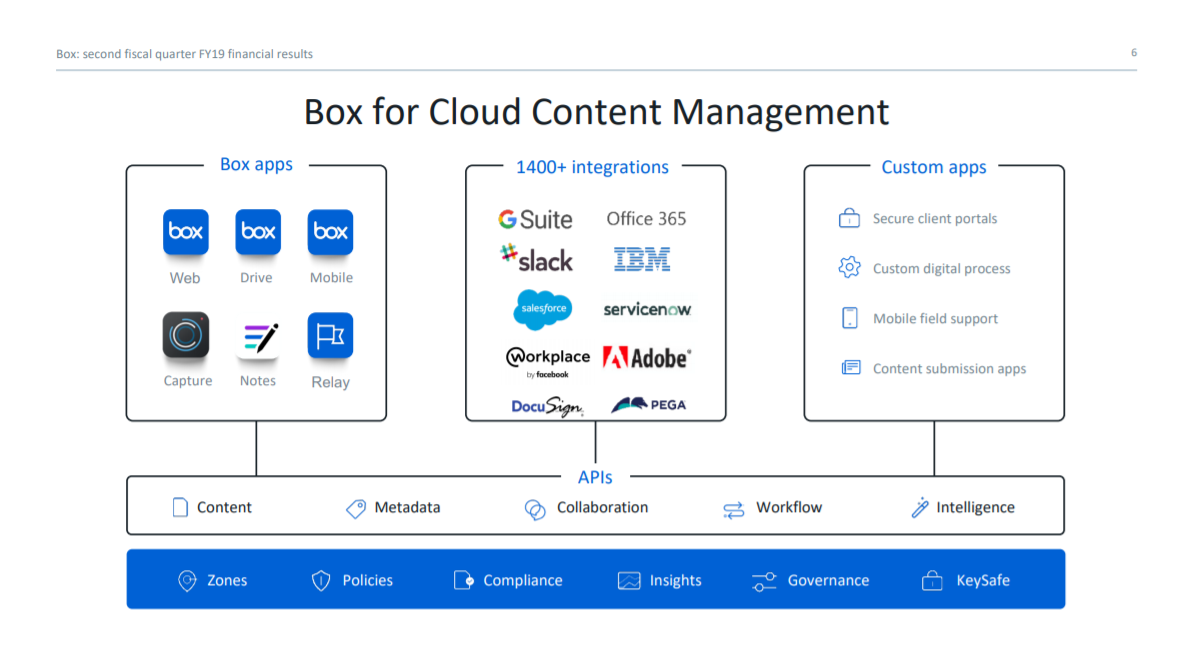Viewport: 1192px width, 668px height.
Task: Click the G Suite logo
Action: click(x=535, y=220)
